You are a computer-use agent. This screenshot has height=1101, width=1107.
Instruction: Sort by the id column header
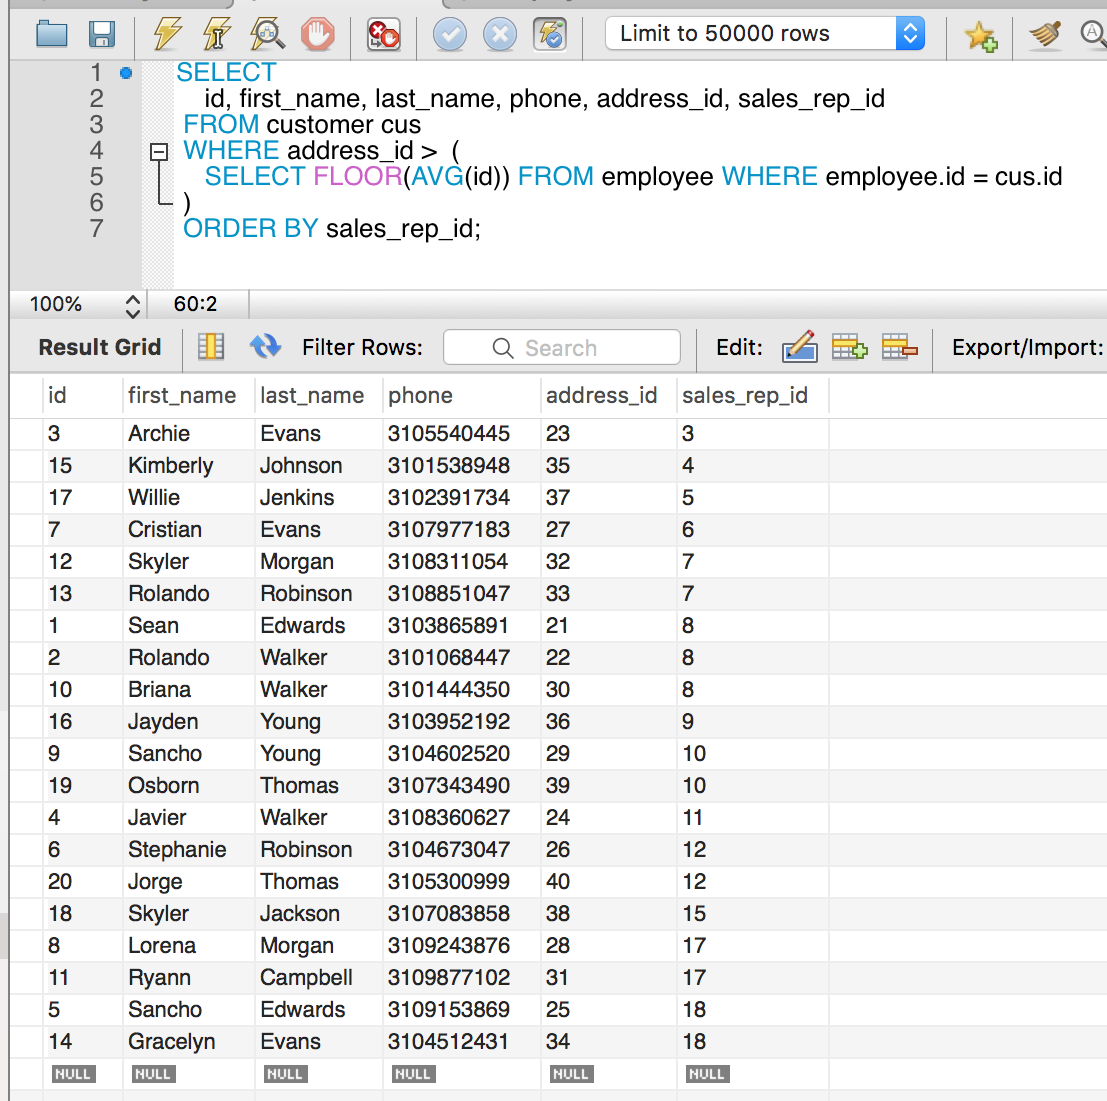coord(83,395)
